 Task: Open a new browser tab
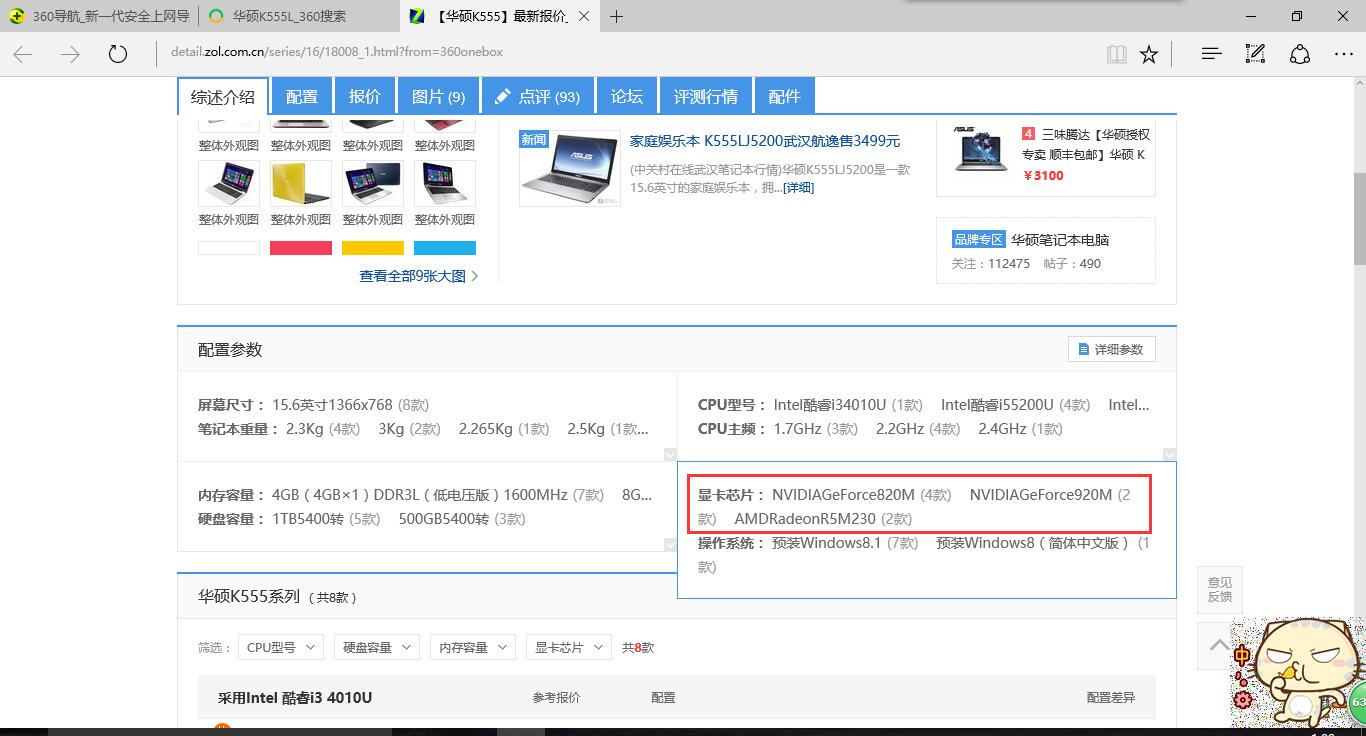coord(617,16)
